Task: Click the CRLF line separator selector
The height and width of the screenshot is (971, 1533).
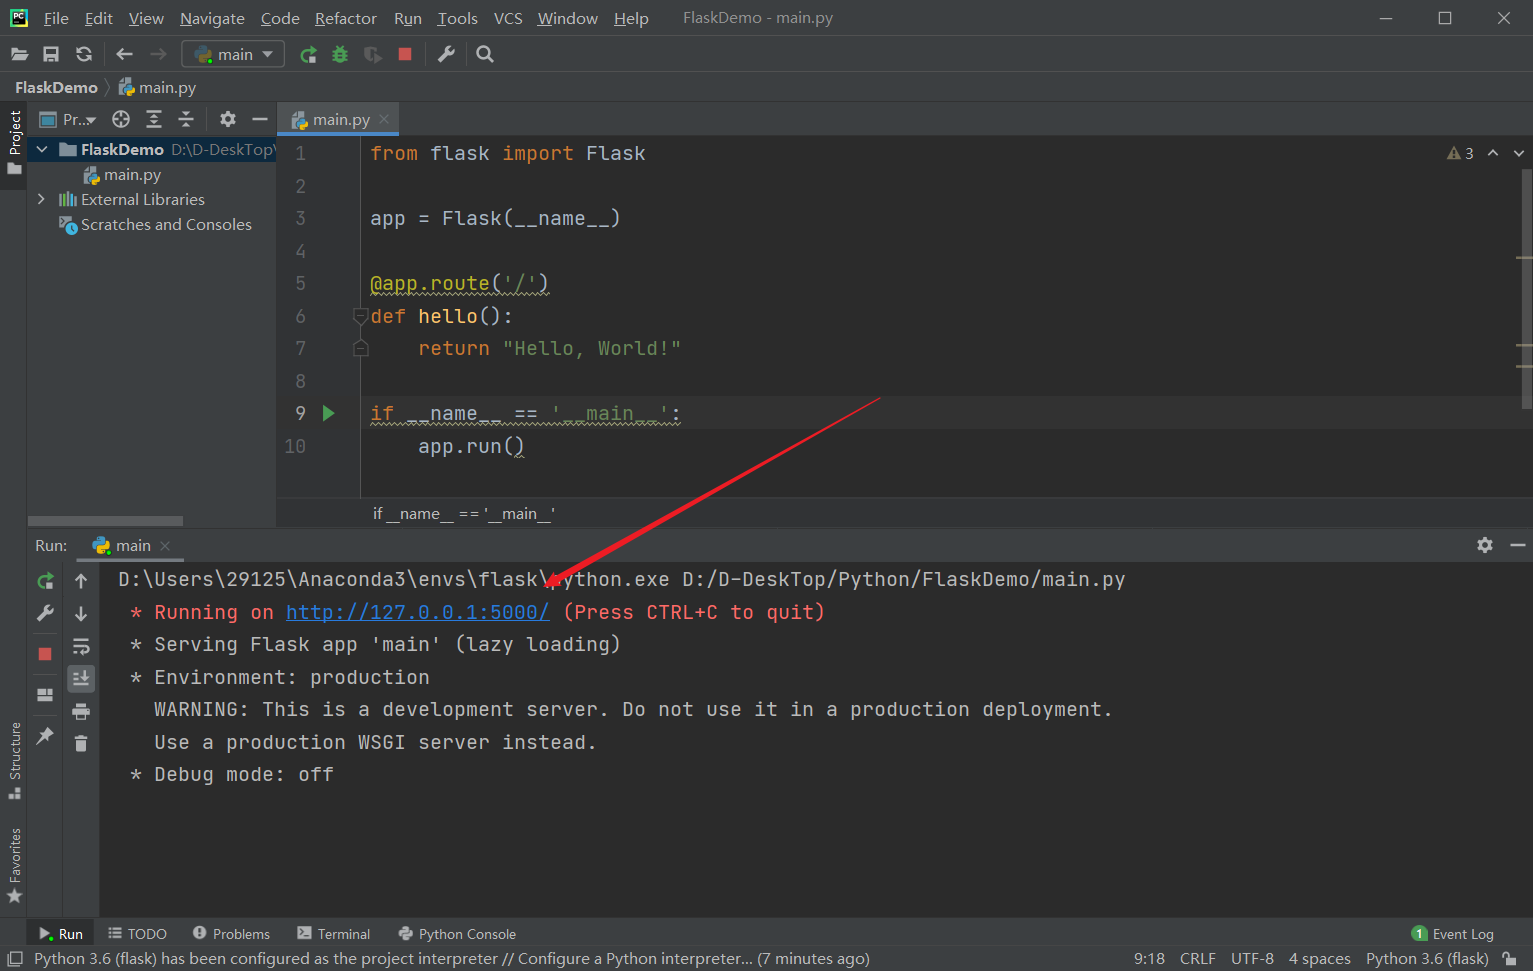Action: click(x=1197, y=958)
